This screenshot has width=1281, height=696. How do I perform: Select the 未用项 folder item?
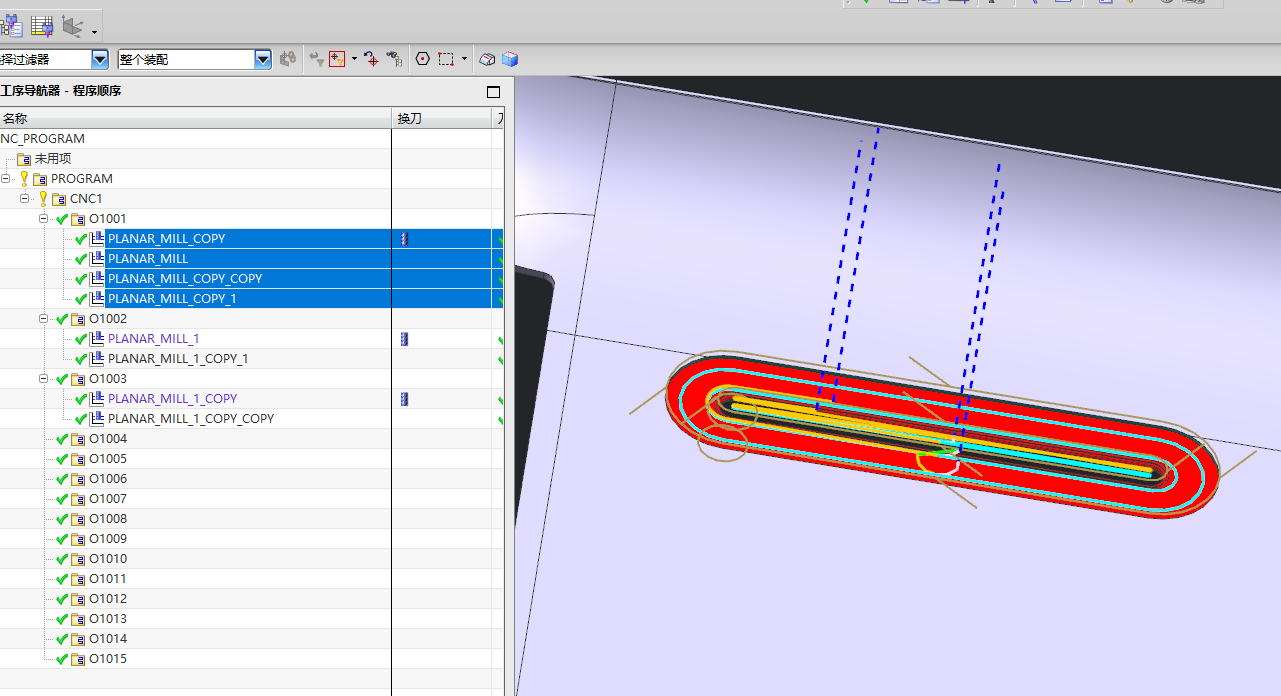pos(53,159)
